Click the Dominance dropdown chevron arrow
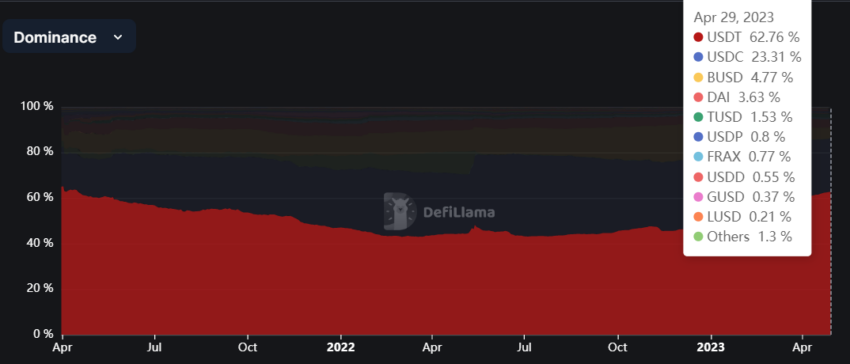This screenshot has width=850, height=364. tap(118, 37)
